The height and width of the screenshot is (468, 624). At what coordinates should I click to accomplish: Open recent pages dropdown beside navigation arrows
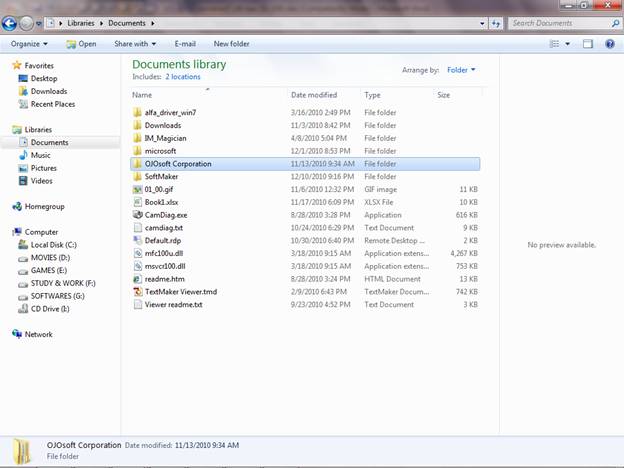(x=39, y=23)
